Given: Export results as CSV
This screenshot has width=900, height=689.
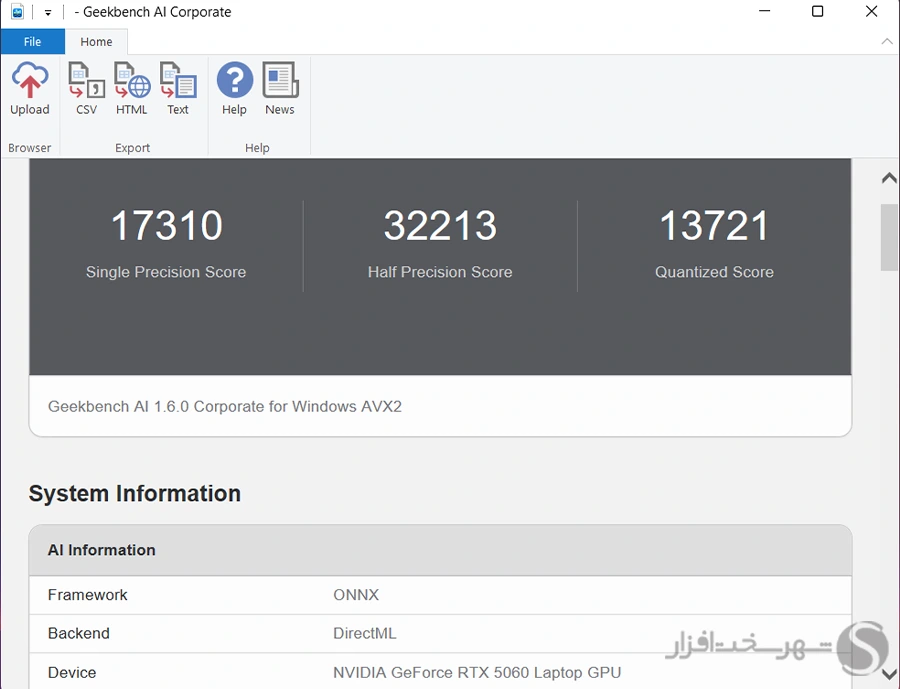Looking at the screenshot, I should pos(86,89).
